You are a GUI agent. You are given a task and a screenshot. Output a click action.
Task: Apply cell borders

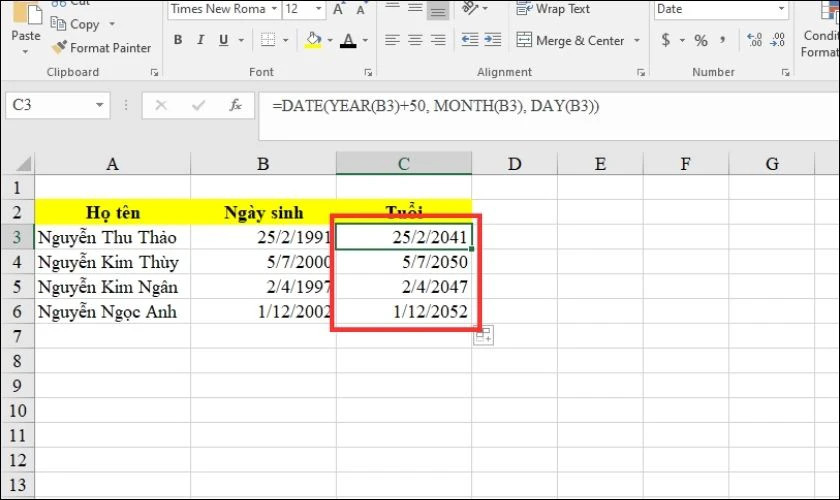[x=268, y=40]
